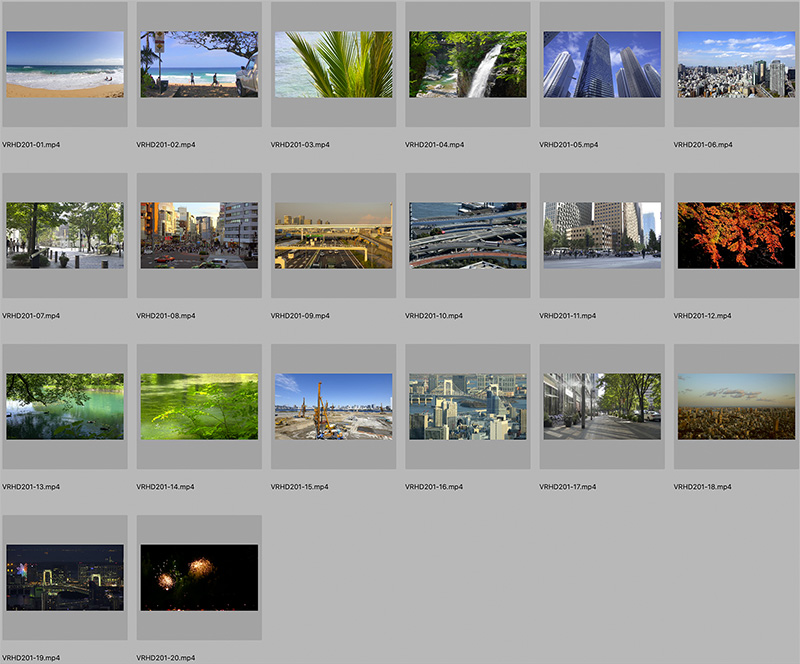Click file name VRHD201-10.mp4
The width and height of the screenshot is (800, 664).
[434, 315]
